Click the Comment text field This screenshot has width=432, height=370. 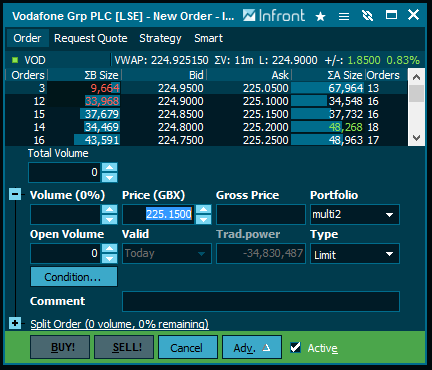click(x=261, y=302)
